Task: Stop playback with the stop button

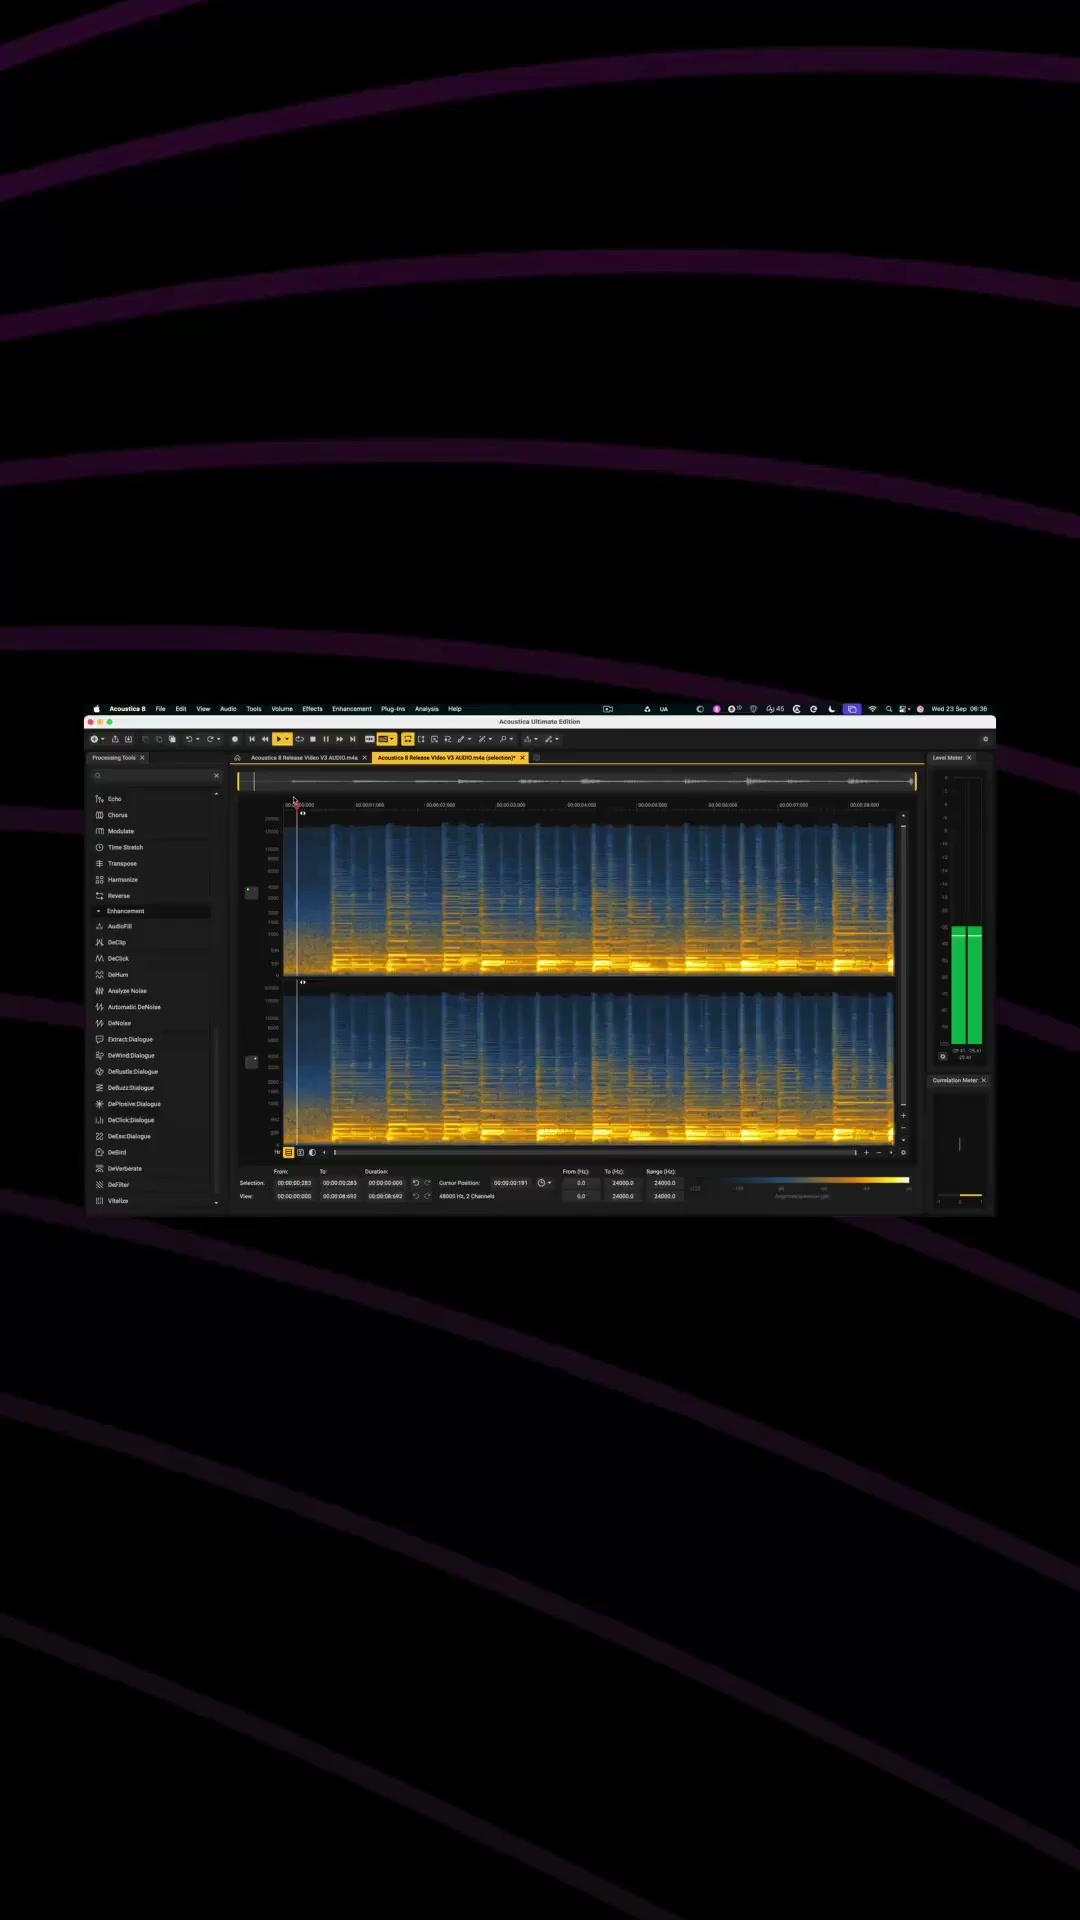Action: pyautogui.click(x=313, y=739)
